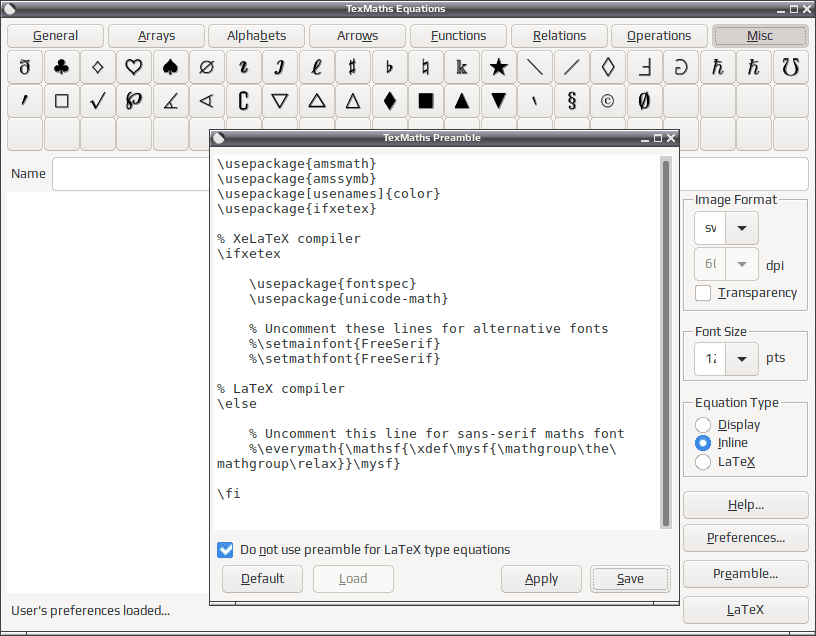The height and width of the screenshot is (636, 816).
Task: Insert the spade suit symbol
Action: click(x=170, y=67)
